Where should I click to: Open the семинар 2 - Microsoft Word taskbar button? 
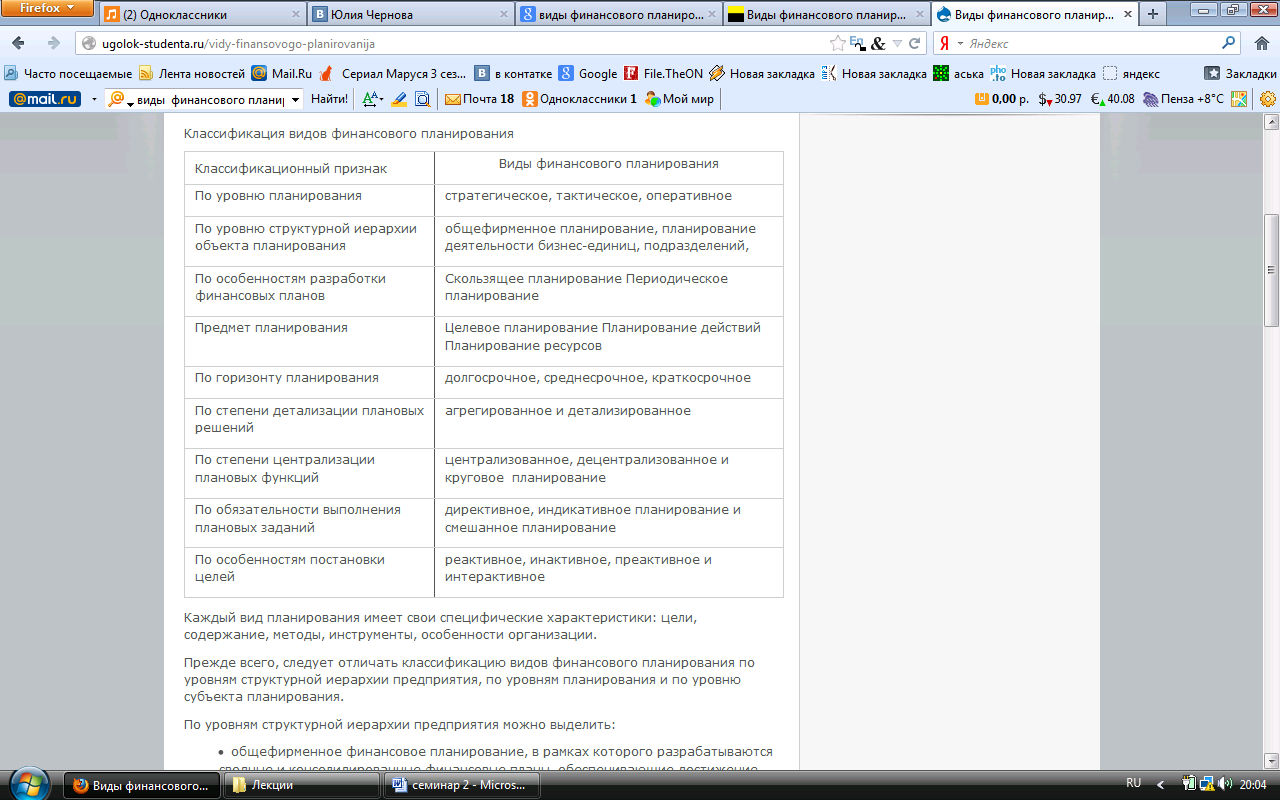[461, 785]
